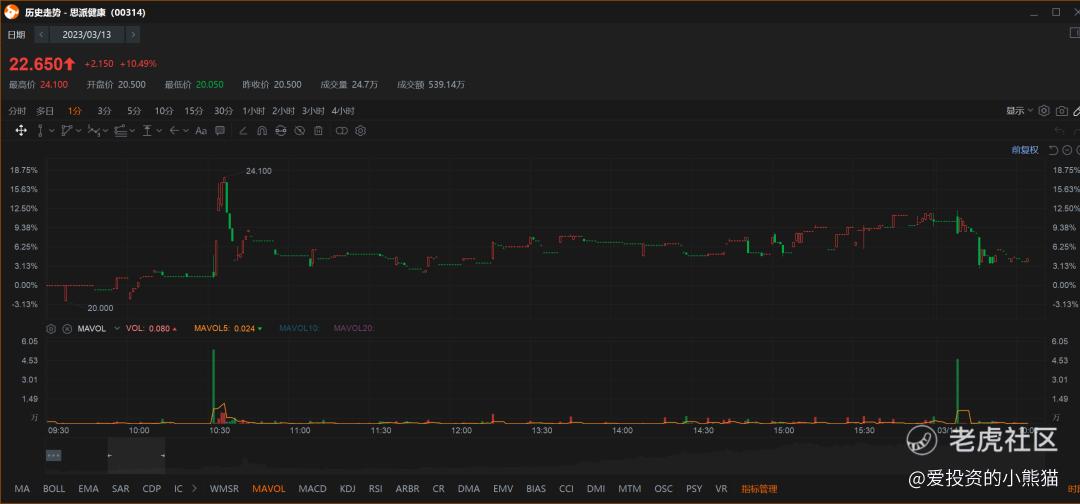Switch indicator to CCI
1080x504 pixels.
[566, 489]
